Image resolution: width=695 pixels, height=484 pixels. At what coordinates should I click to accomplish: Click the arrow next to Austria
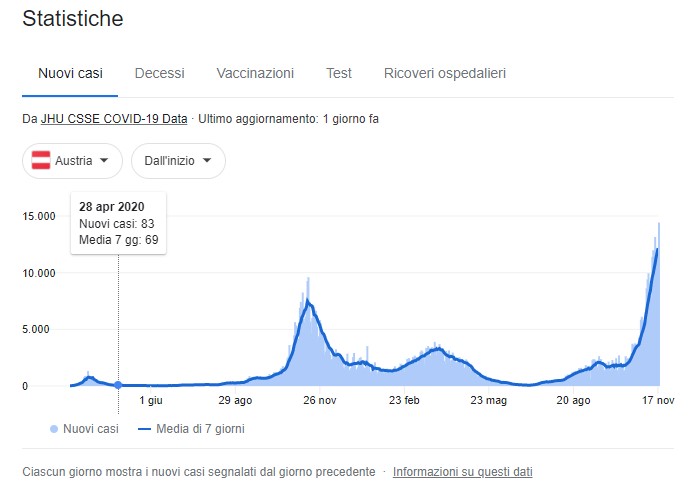104,160
